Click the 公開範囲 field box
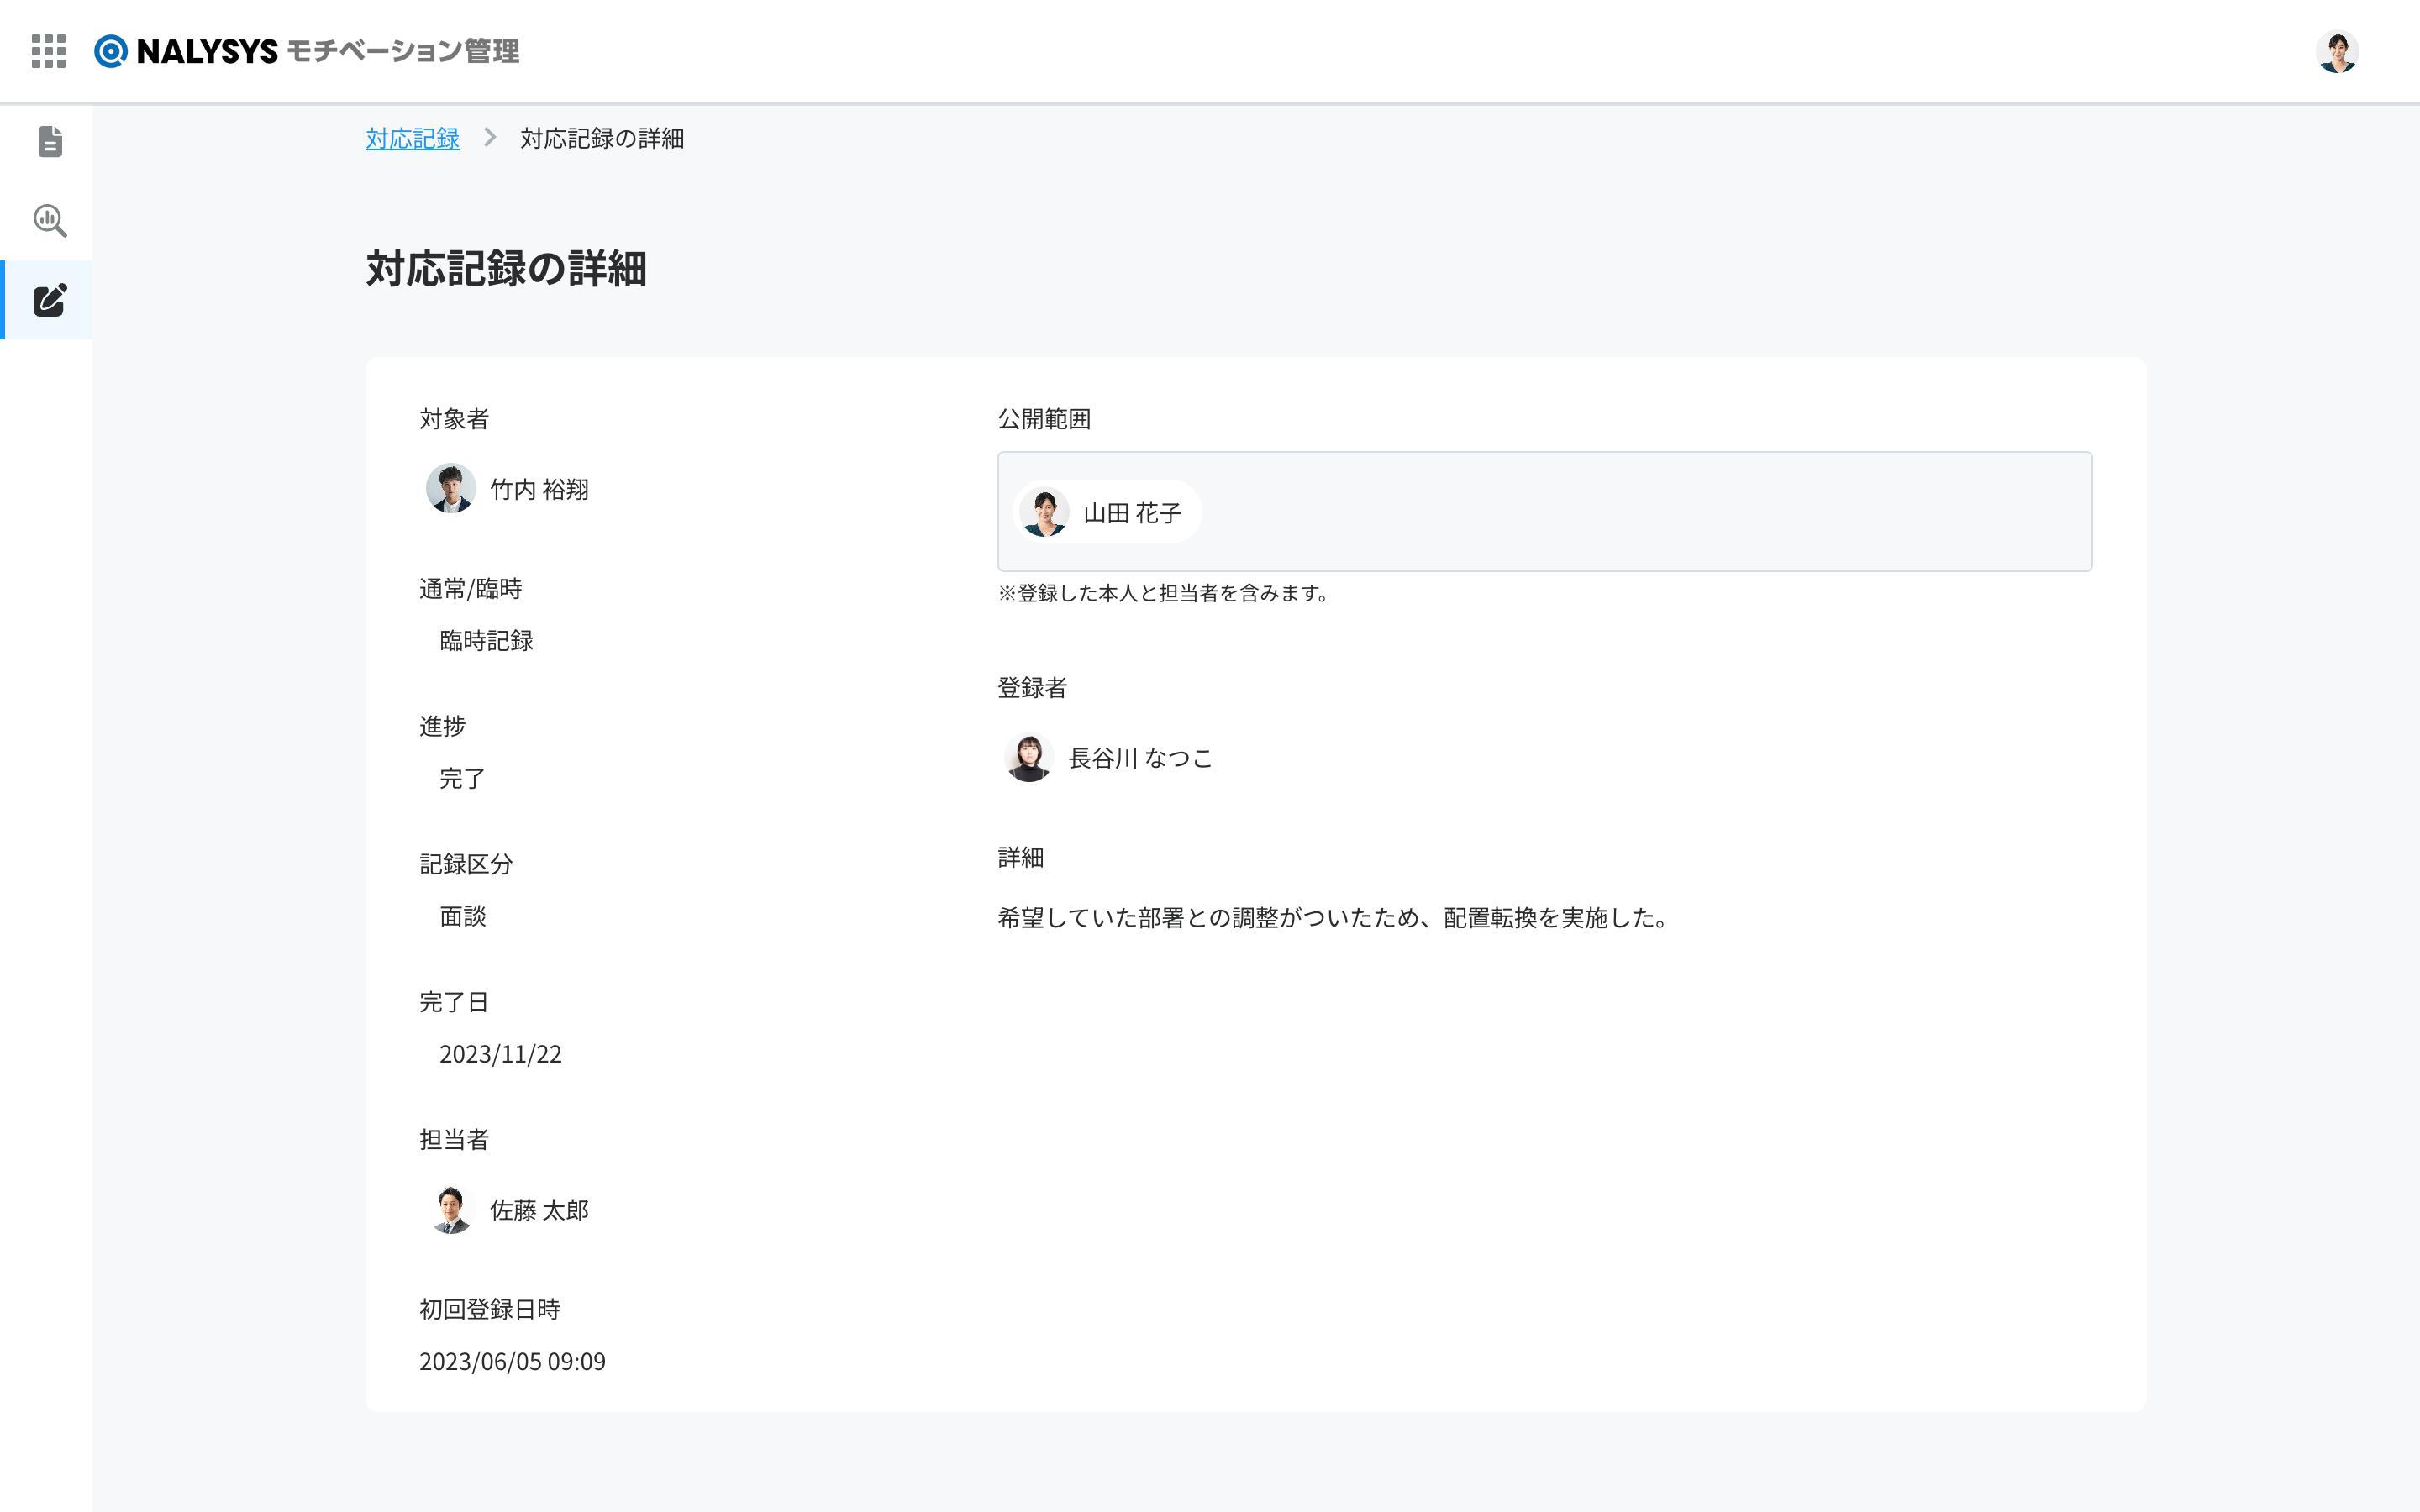Viewport: 2420px width, 1512px height. point(1544,511)
